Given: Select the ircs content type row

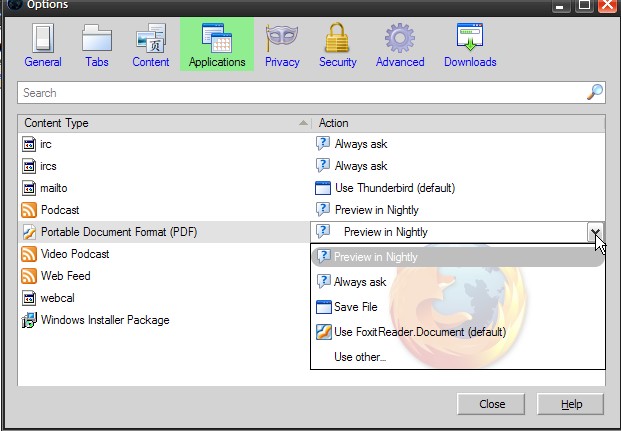Looking at the screenshot, I should 311,166.
